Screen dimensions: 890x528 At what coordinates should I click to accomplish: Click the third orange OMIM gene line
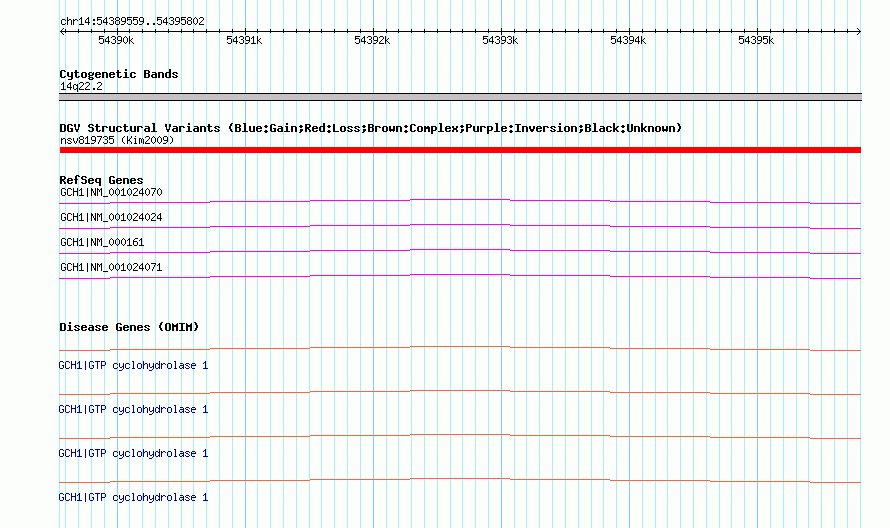pyautogui.click(x=460, y=435)
